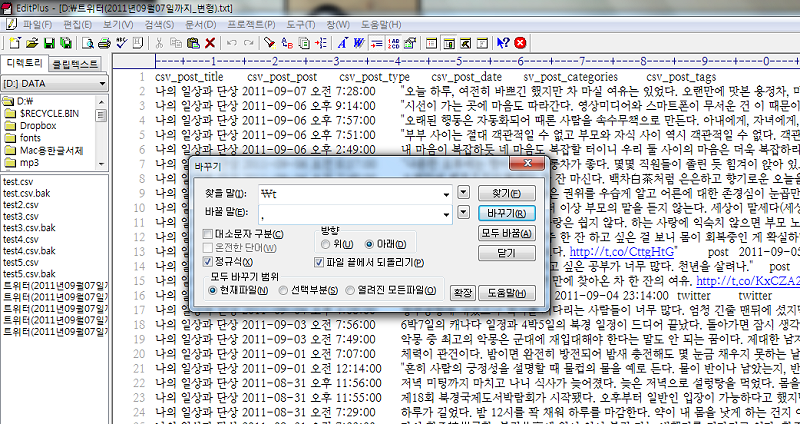Click the directory tree scrollbar down arrow

(102, 164)
